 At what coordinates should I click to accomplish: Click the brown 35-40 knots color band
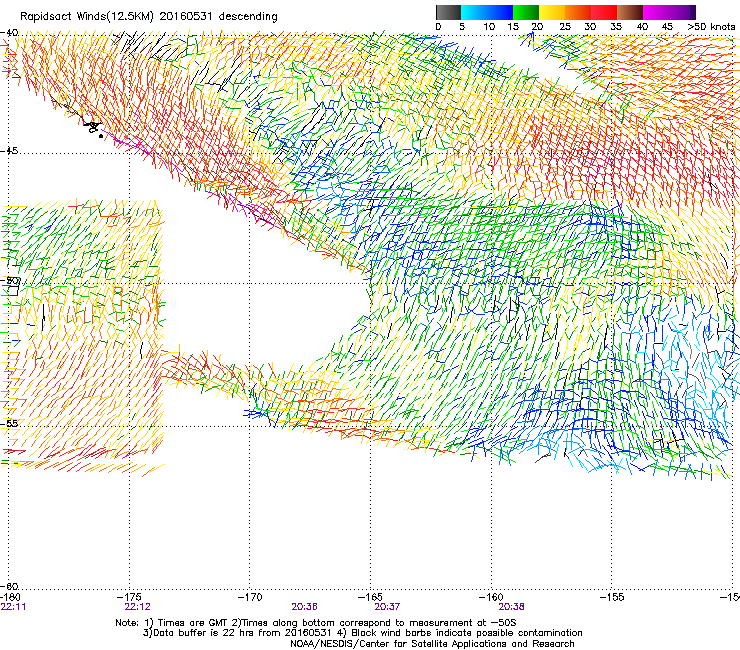[630, 12]
